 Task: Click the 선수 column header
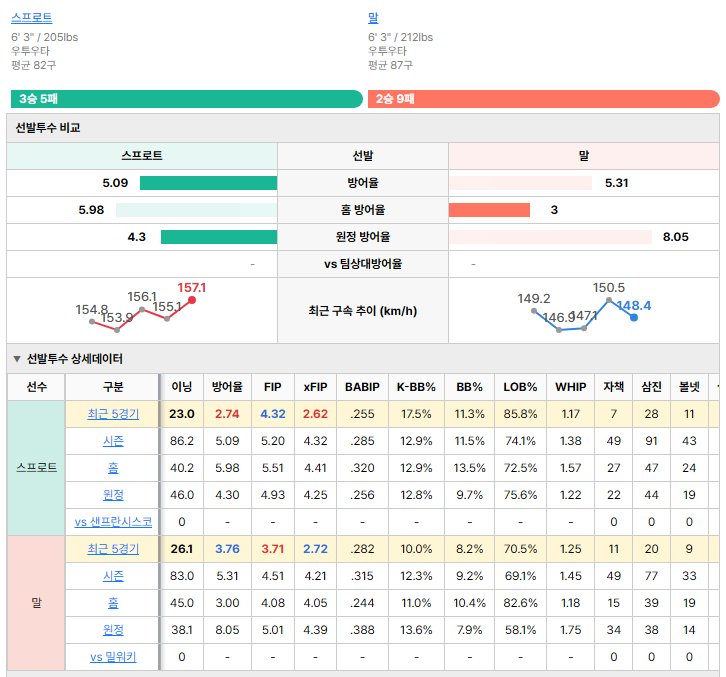point(37,387)
